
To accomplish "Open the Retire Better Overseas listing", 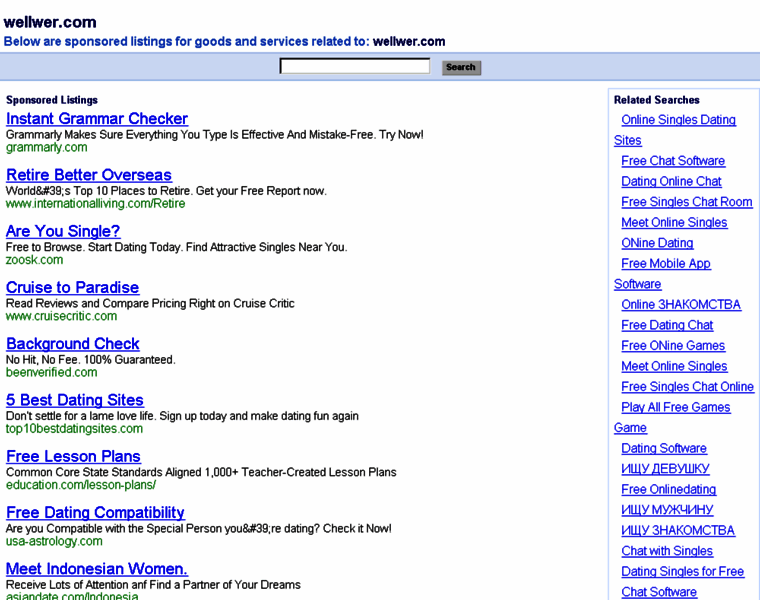I will [x=89, y=175].
